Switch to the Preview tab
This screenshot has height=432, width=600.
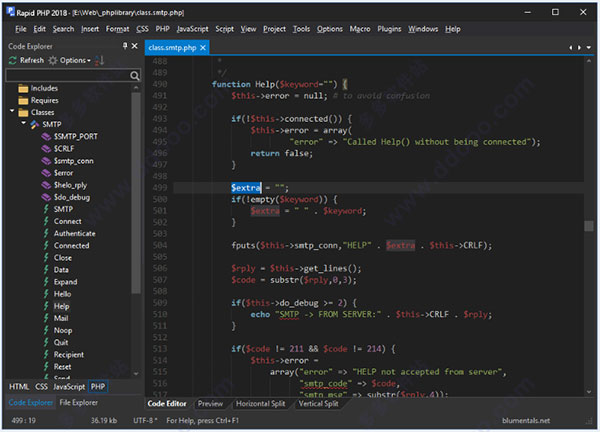[210, 404]
